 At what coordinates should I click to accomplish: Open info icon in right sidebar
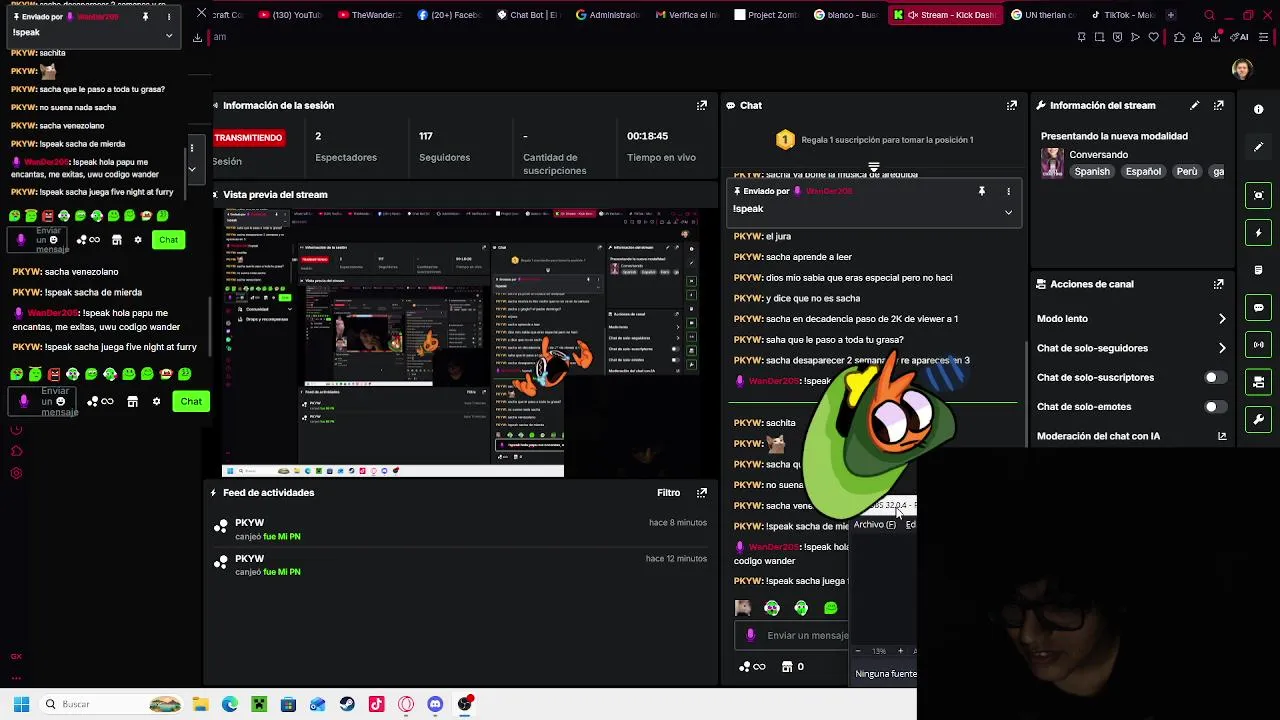point(1259,109)
